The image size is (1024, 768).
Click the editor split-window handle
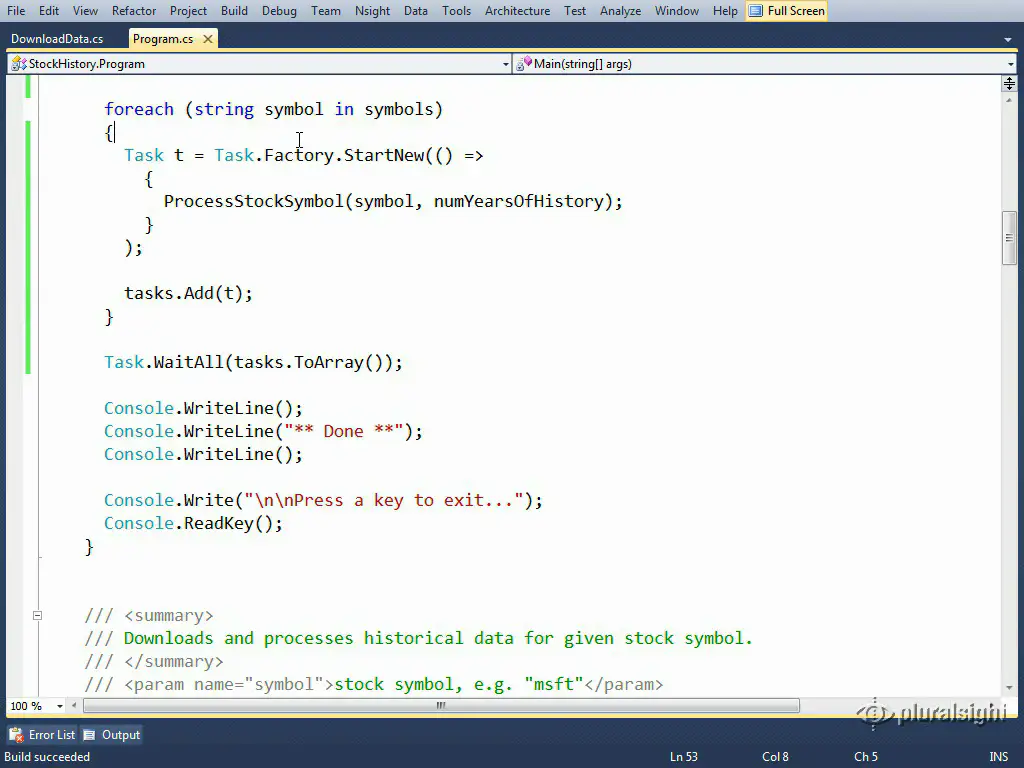(1009, 83)
